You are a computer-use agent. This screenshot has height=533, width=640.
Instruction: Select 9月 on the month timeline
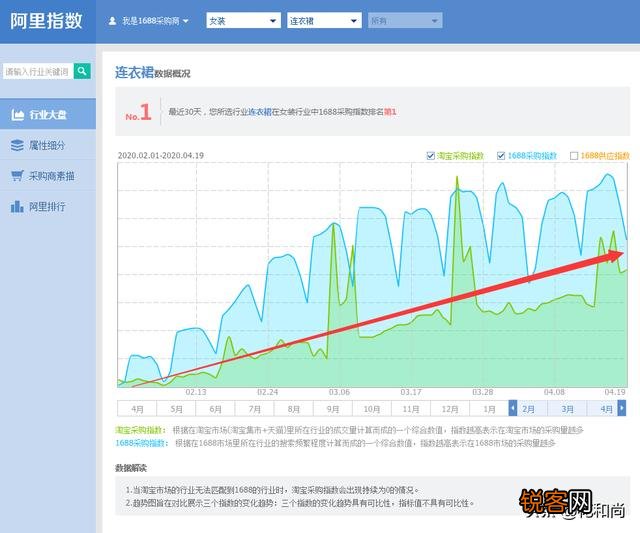[333, 409]
